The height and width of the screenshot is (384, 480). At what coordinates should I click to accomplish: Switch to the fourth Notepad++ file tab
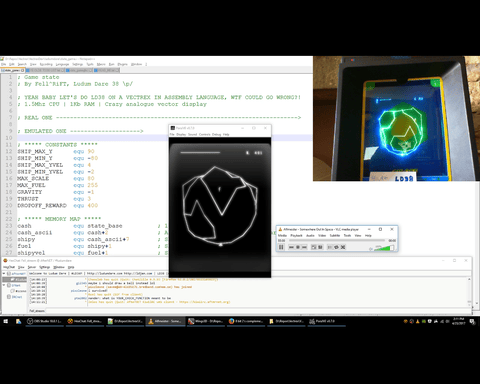107,70
